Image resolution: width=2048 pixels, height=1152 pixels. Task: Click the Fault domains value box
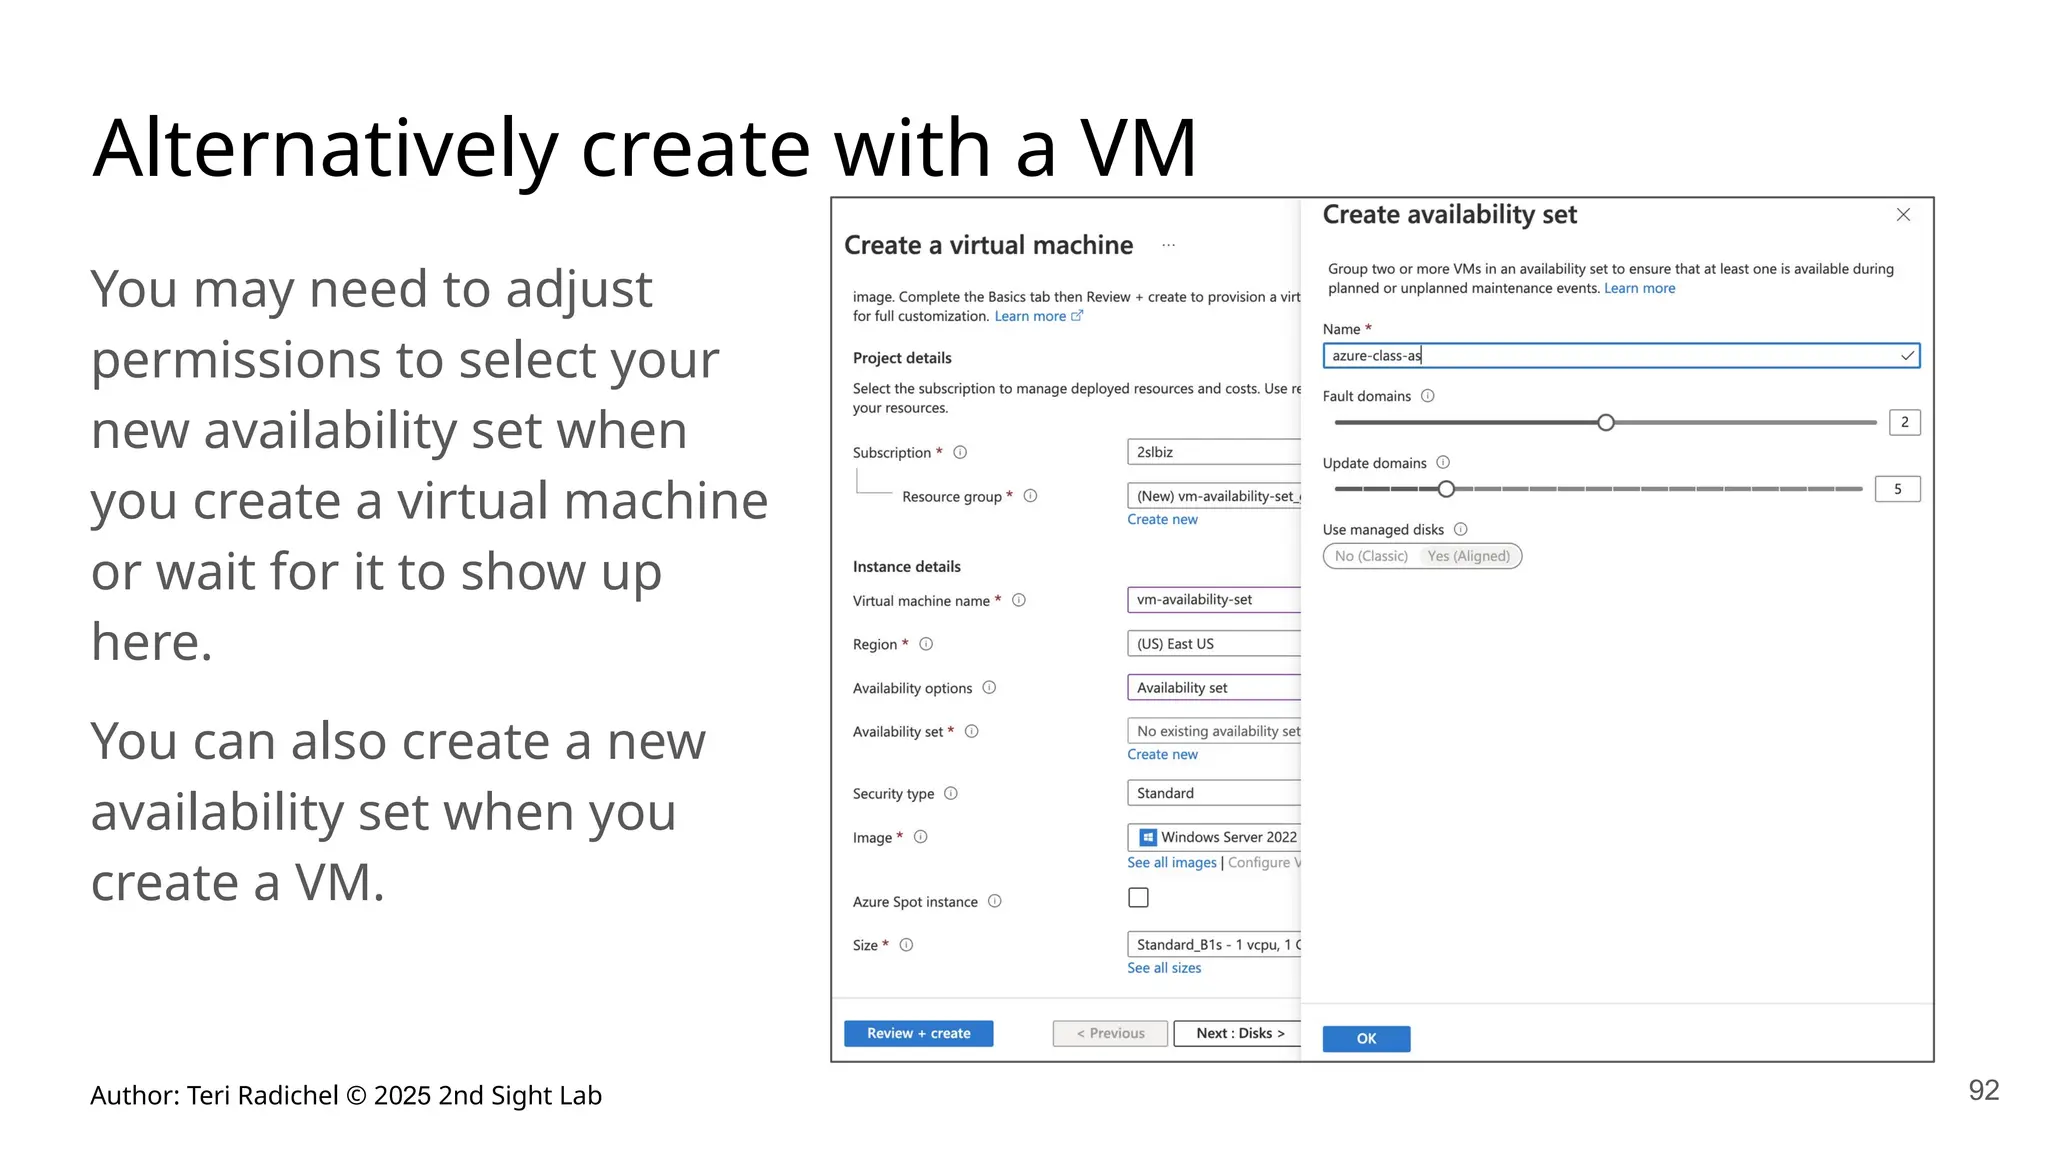[x=1905, y=423]
